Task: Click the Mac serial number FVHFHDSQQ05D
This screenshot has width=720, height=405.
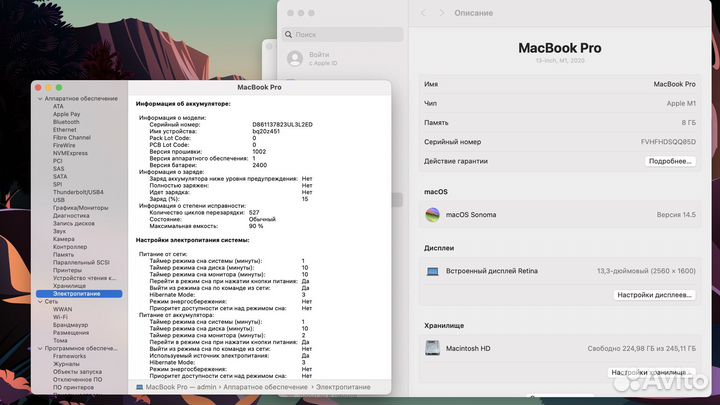Action: coord(668,142)
